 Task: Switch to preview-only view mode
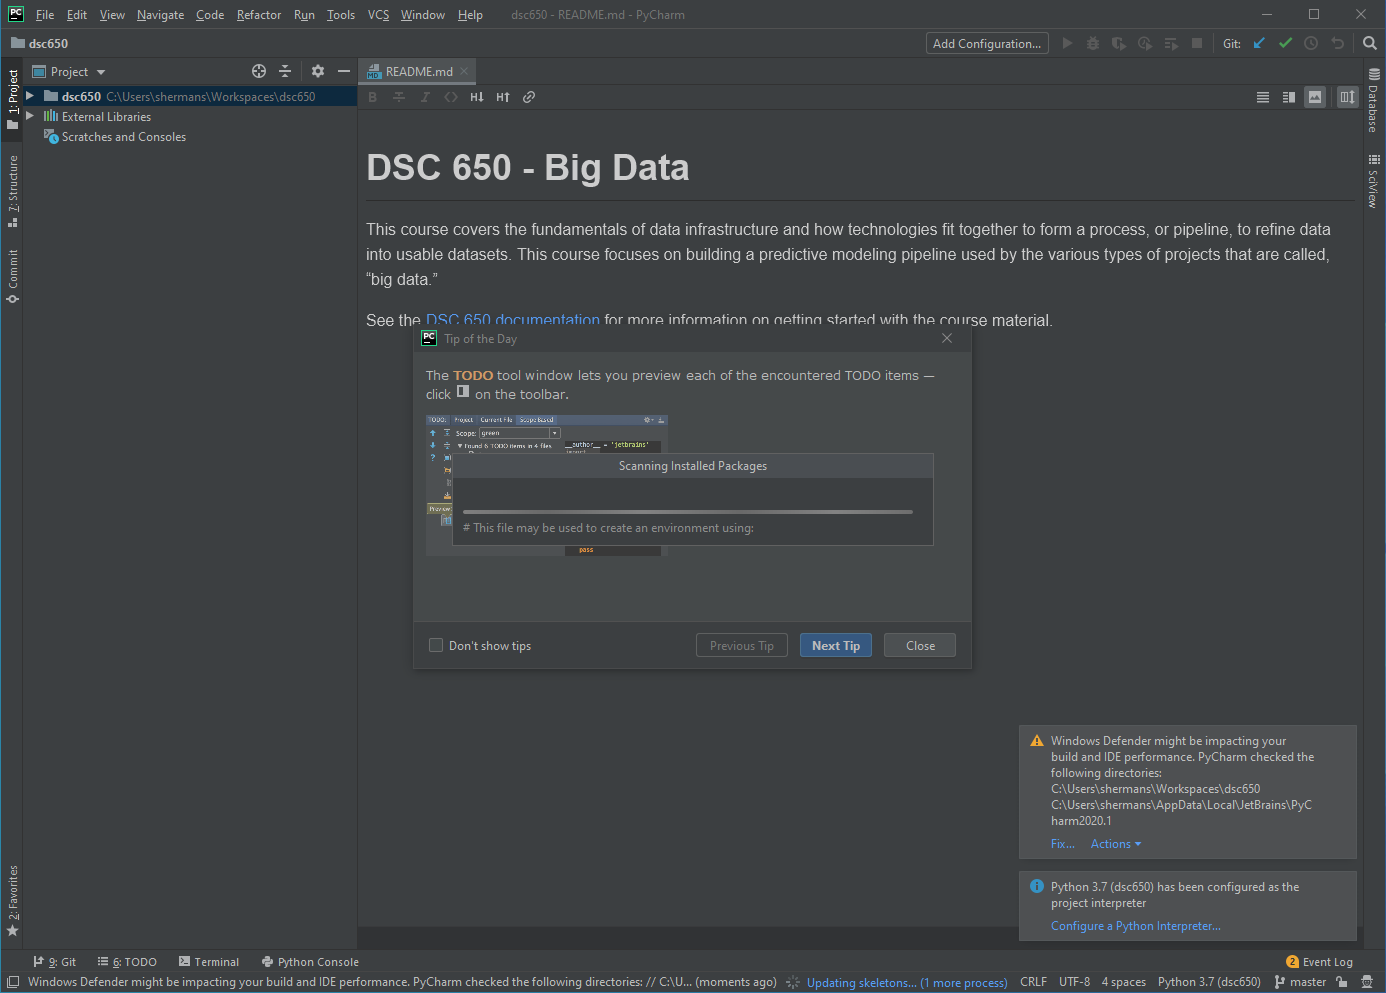pos(1315,97)
